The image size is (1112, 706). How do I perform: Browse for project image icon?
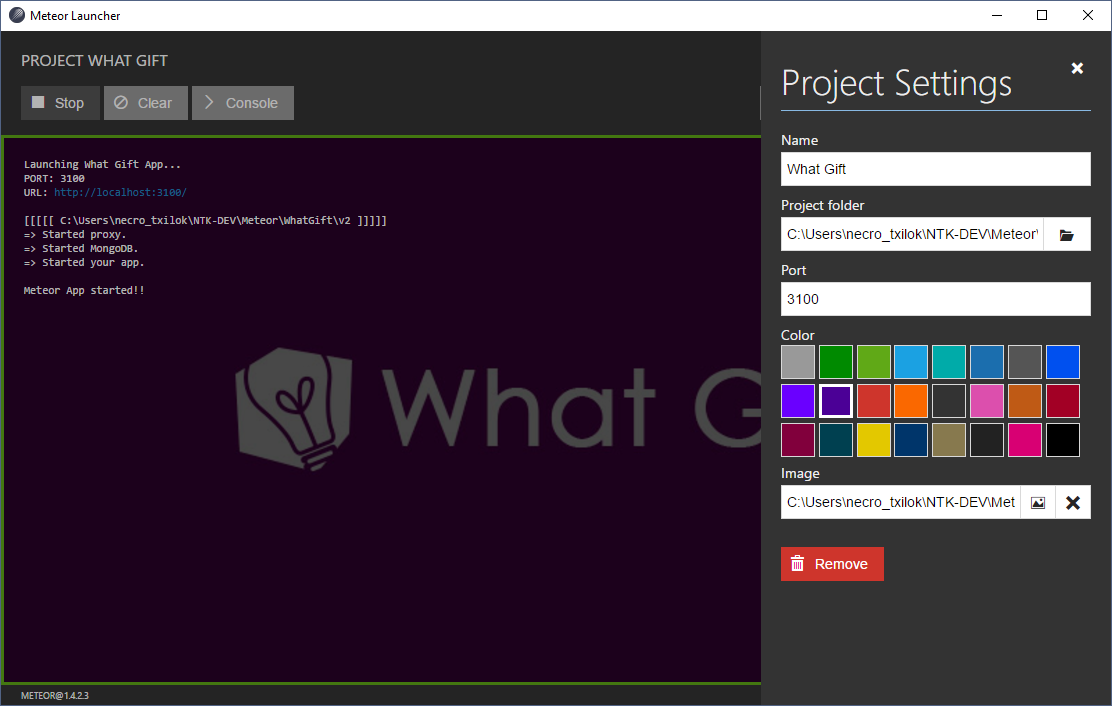[x=1038, y=503]
